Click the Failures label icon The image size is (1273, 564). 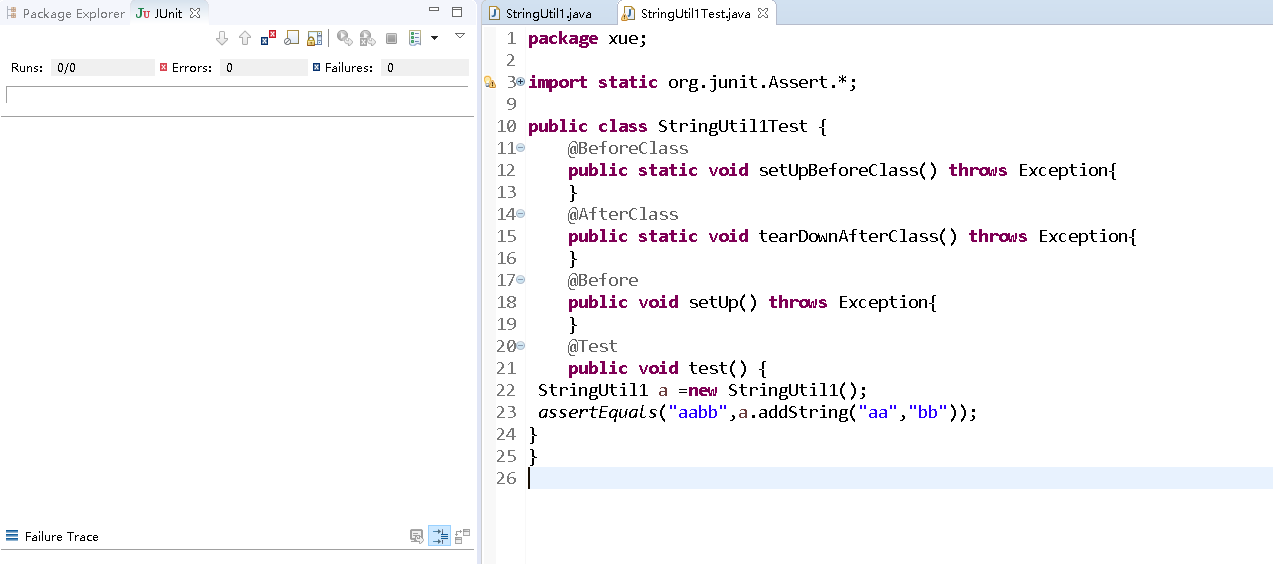pos(316,68)
